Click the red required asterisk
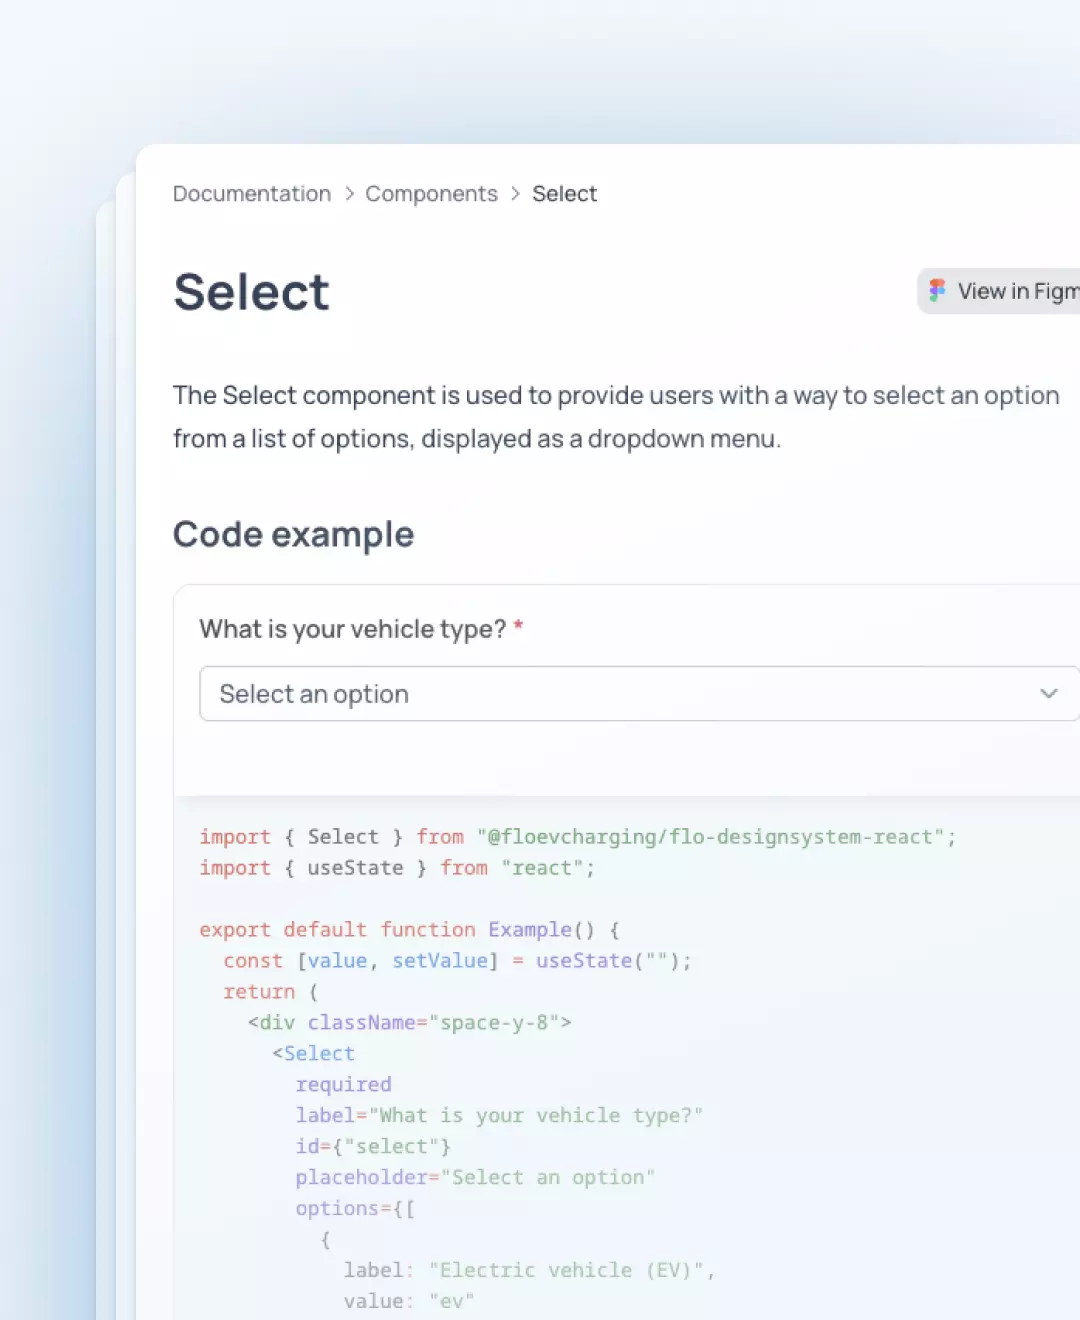This screenshot has height=1320, width=1080. pos(518,627)
